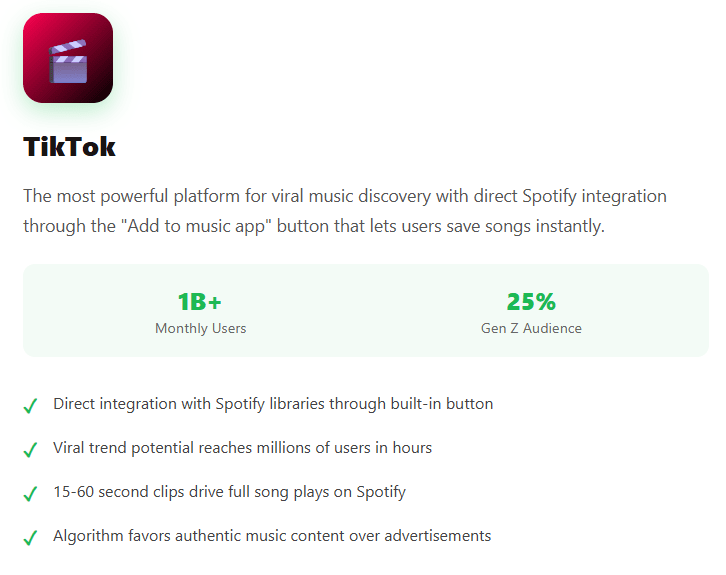Screen dimensions: 726x575
Task: Click the checkmark beside Viral trend potential
Action: pos(31,450)
